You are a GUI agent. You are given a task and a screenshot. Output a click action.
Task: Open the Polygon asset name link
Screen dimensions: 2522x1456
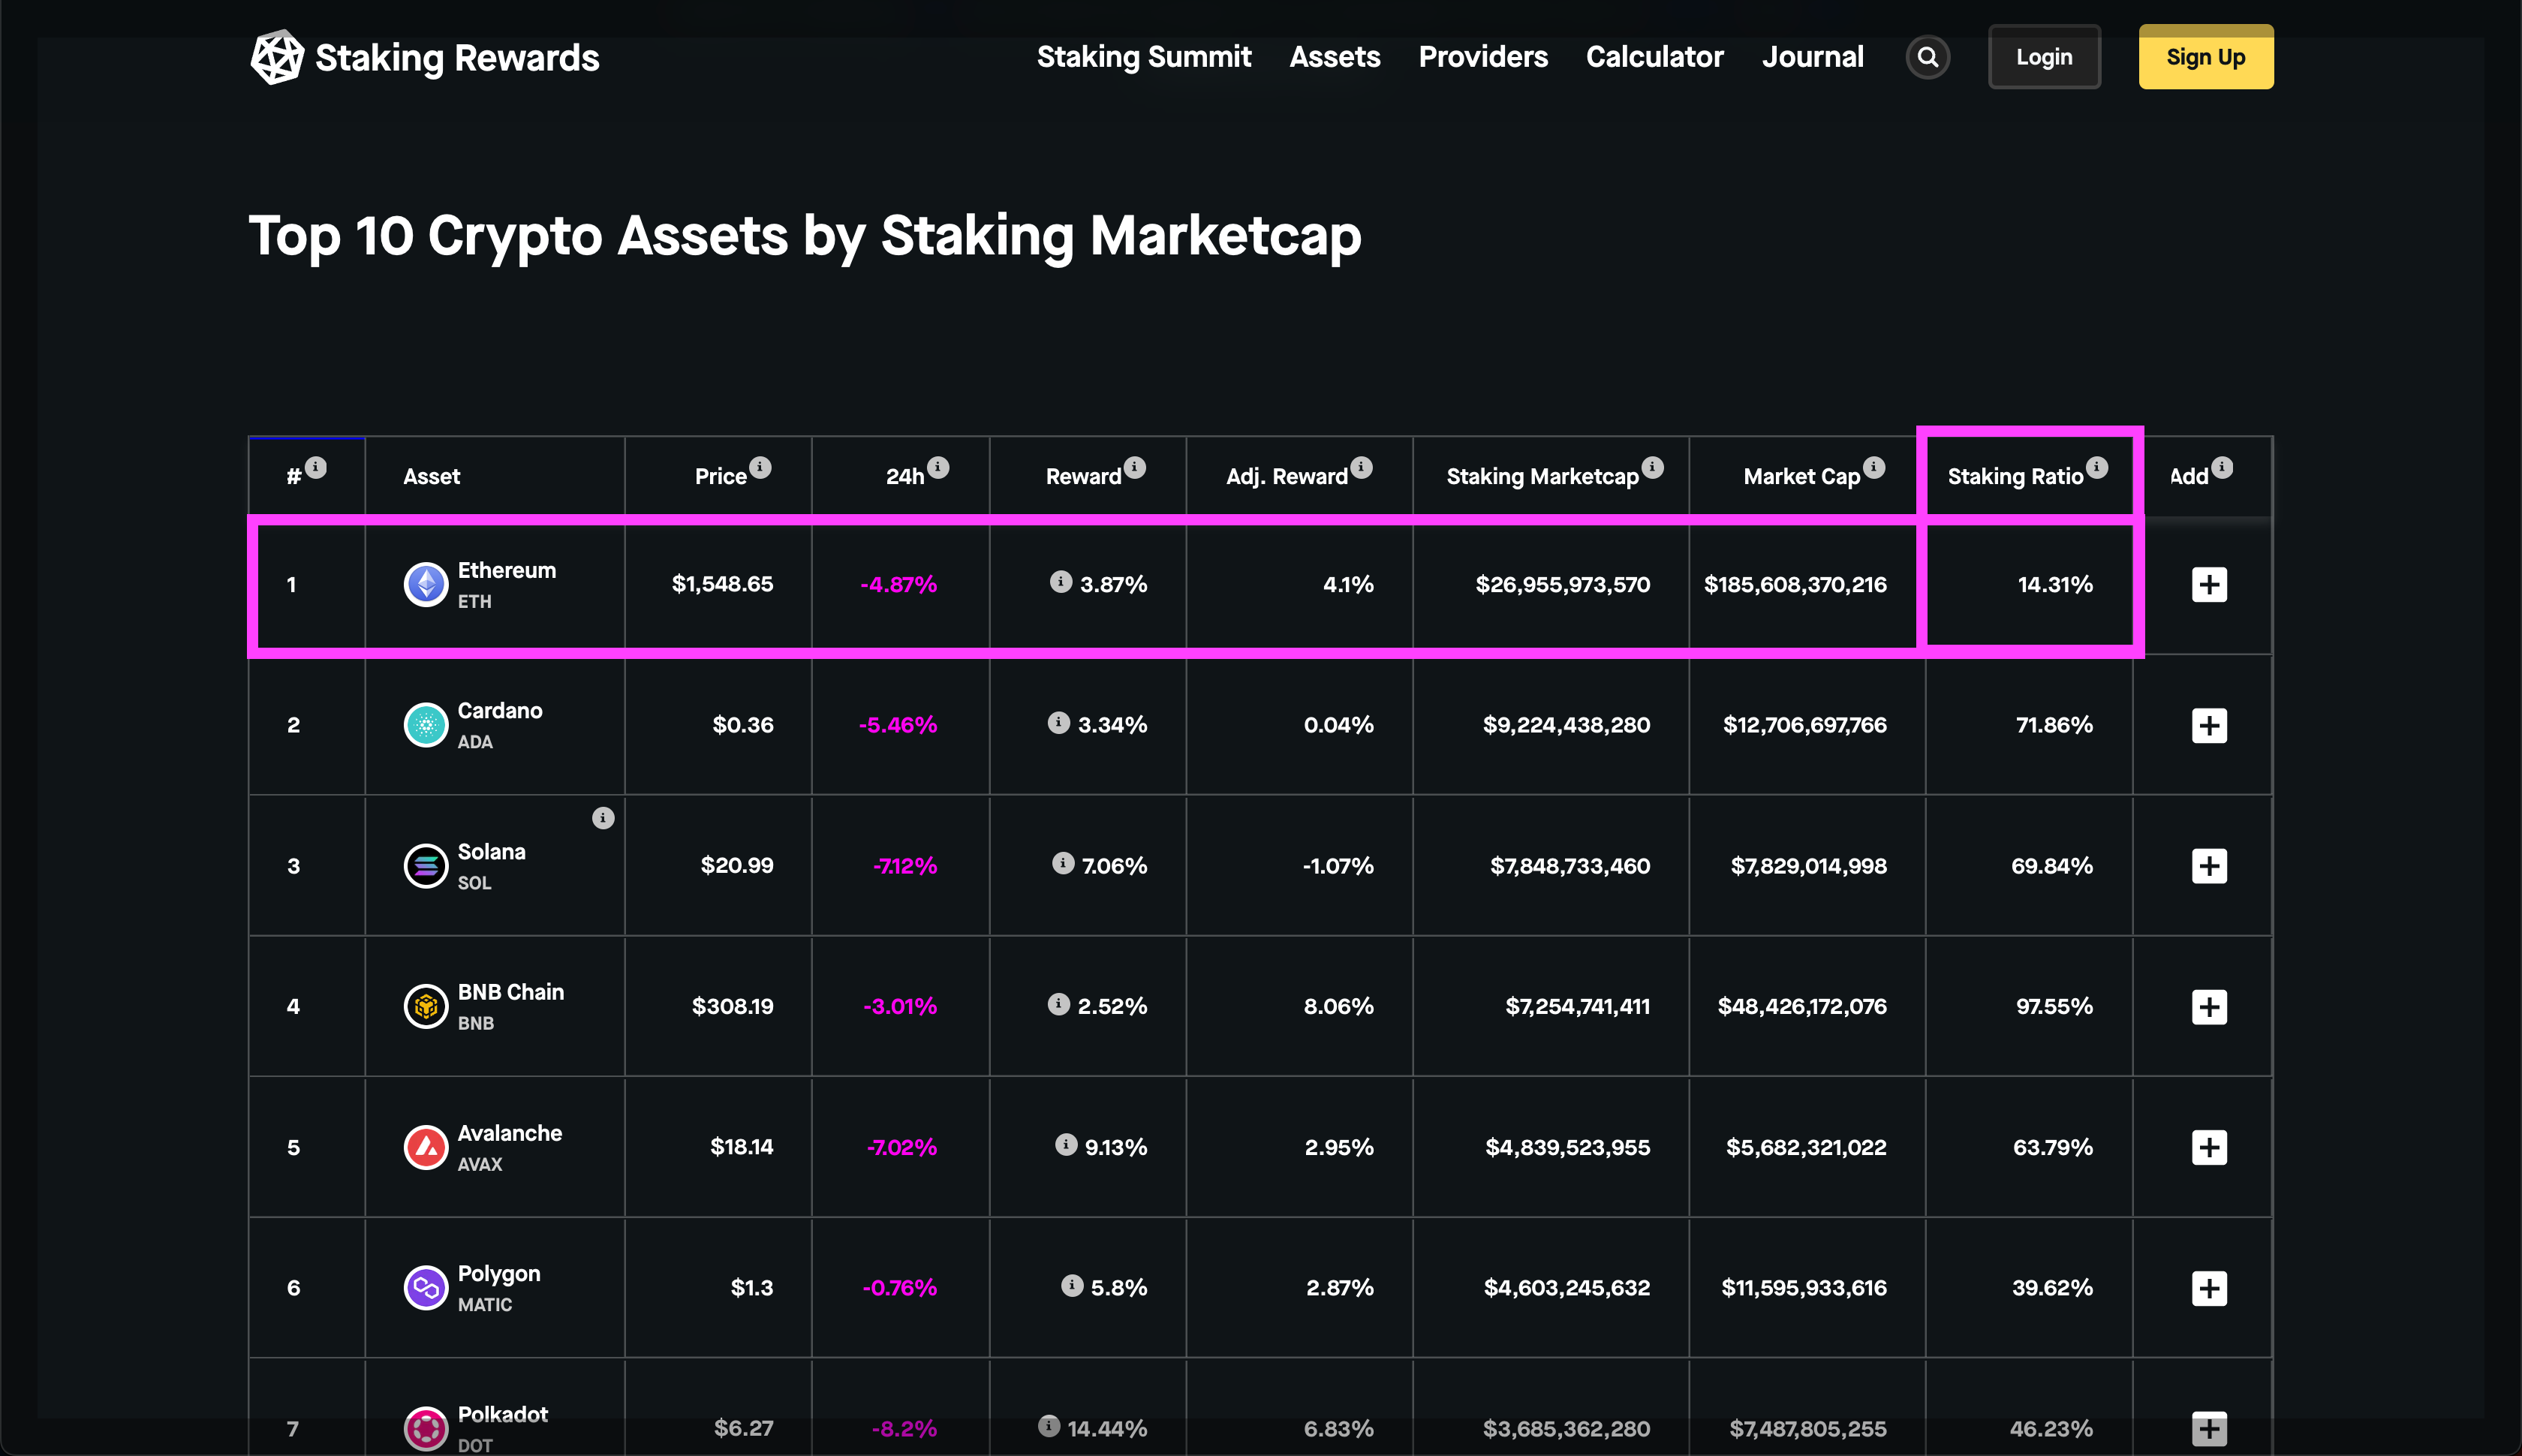[498, 1274]
